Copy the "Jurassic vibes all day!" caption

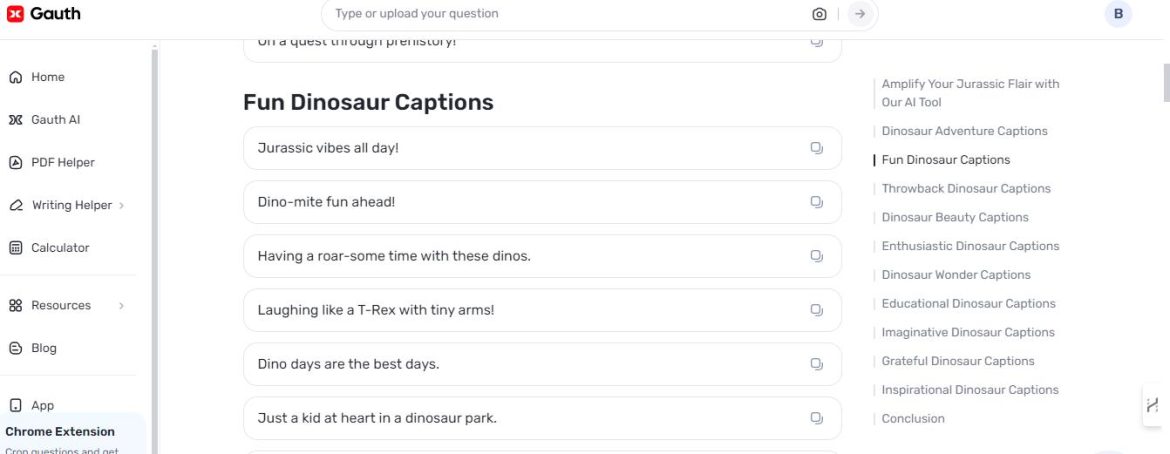tap(816, 148)
